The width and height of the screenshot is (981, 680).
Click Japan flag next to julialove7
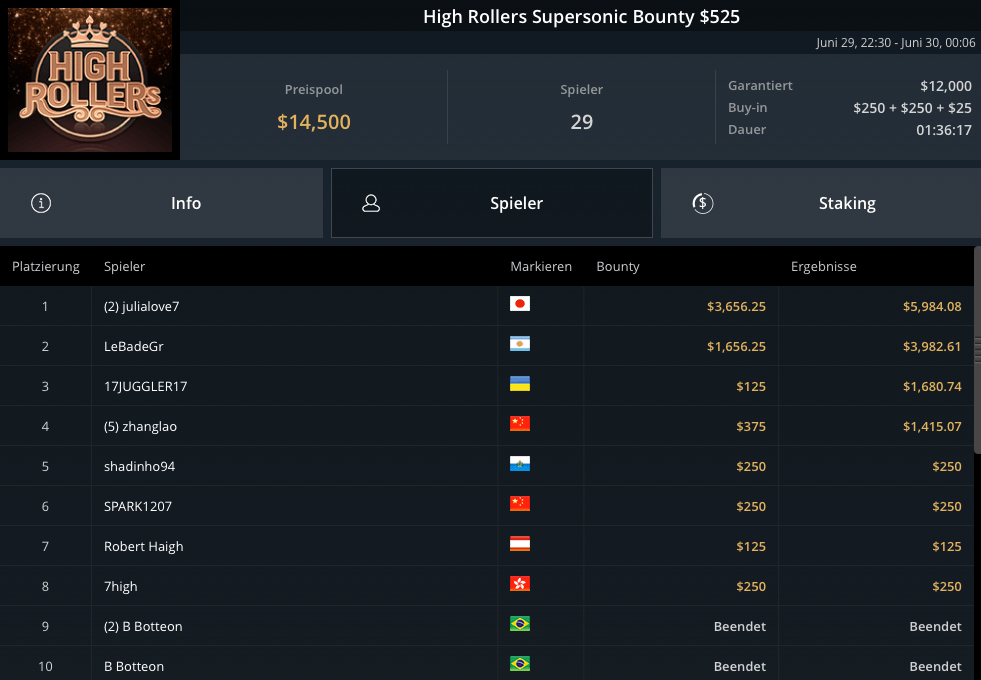[x=519, y=304]
